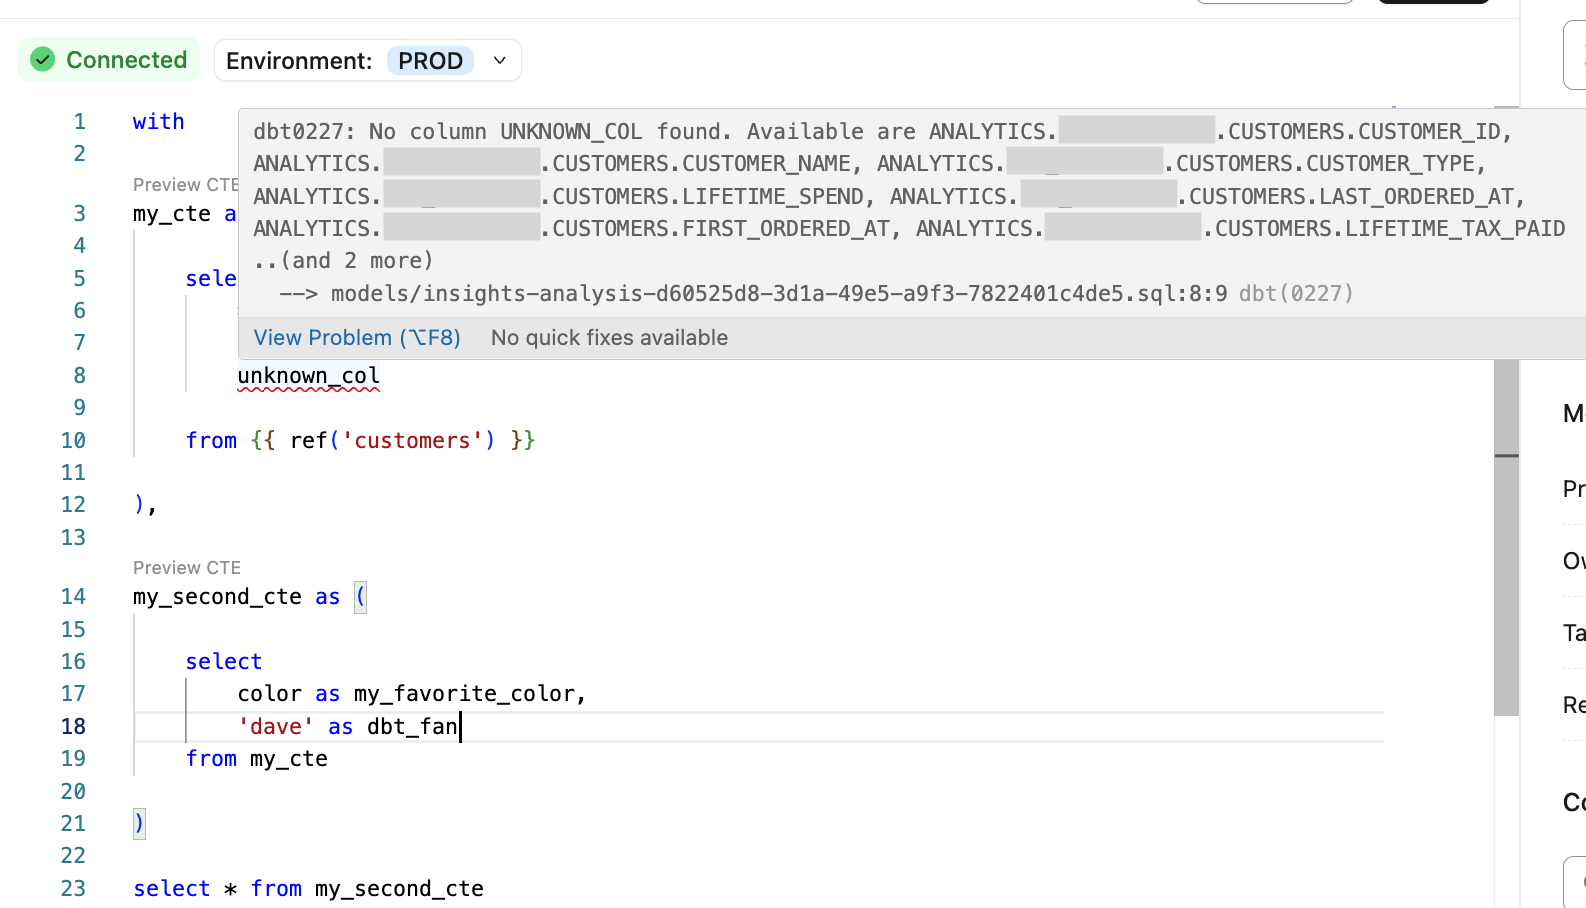Image resolution: width=1586 pixels, height=908 pixels.
Task: Click my_second_cte in final select statement
Action: point(399,889)
